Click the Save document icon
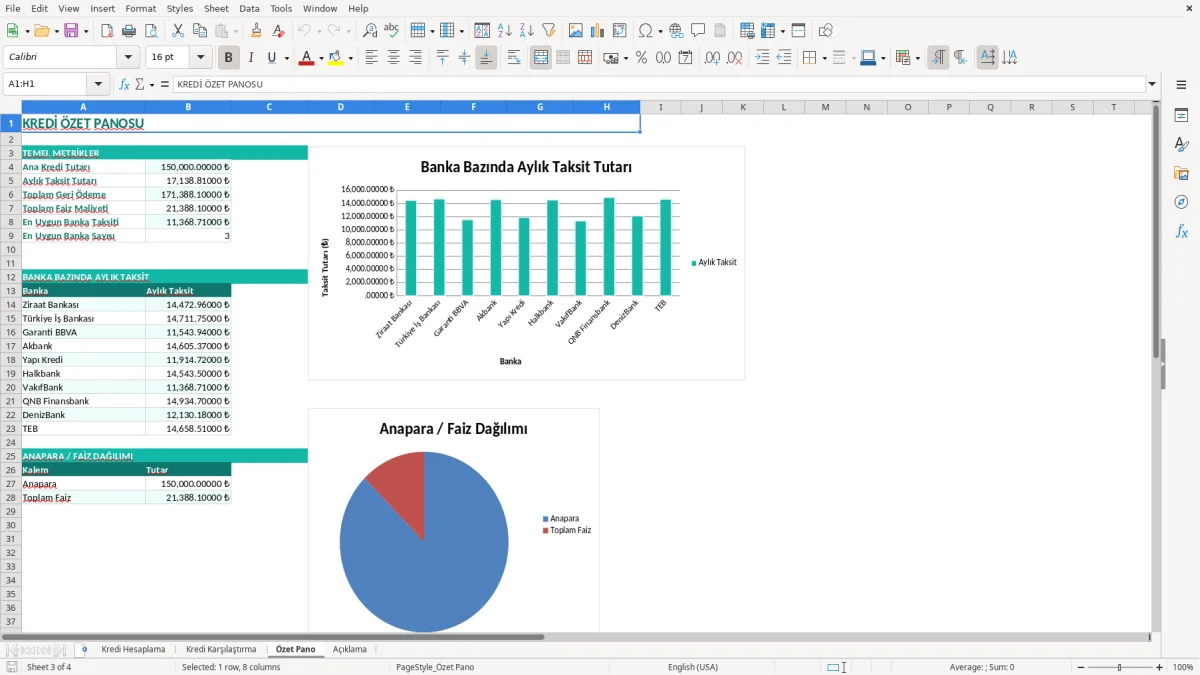The width and height of the screenshot is (1200, 675). [71, 31]
